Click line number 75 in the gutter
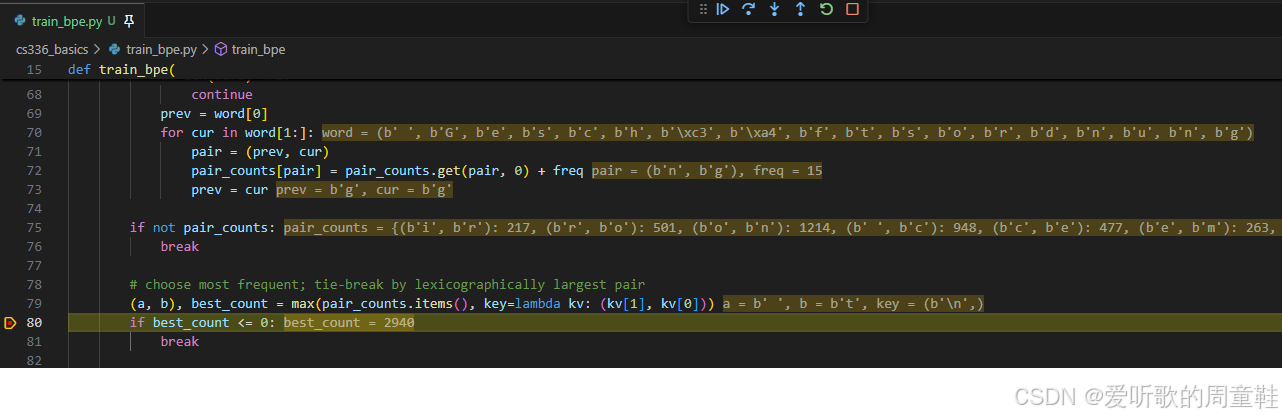This screenshot has height=418, width=1282. coord(34,228)
